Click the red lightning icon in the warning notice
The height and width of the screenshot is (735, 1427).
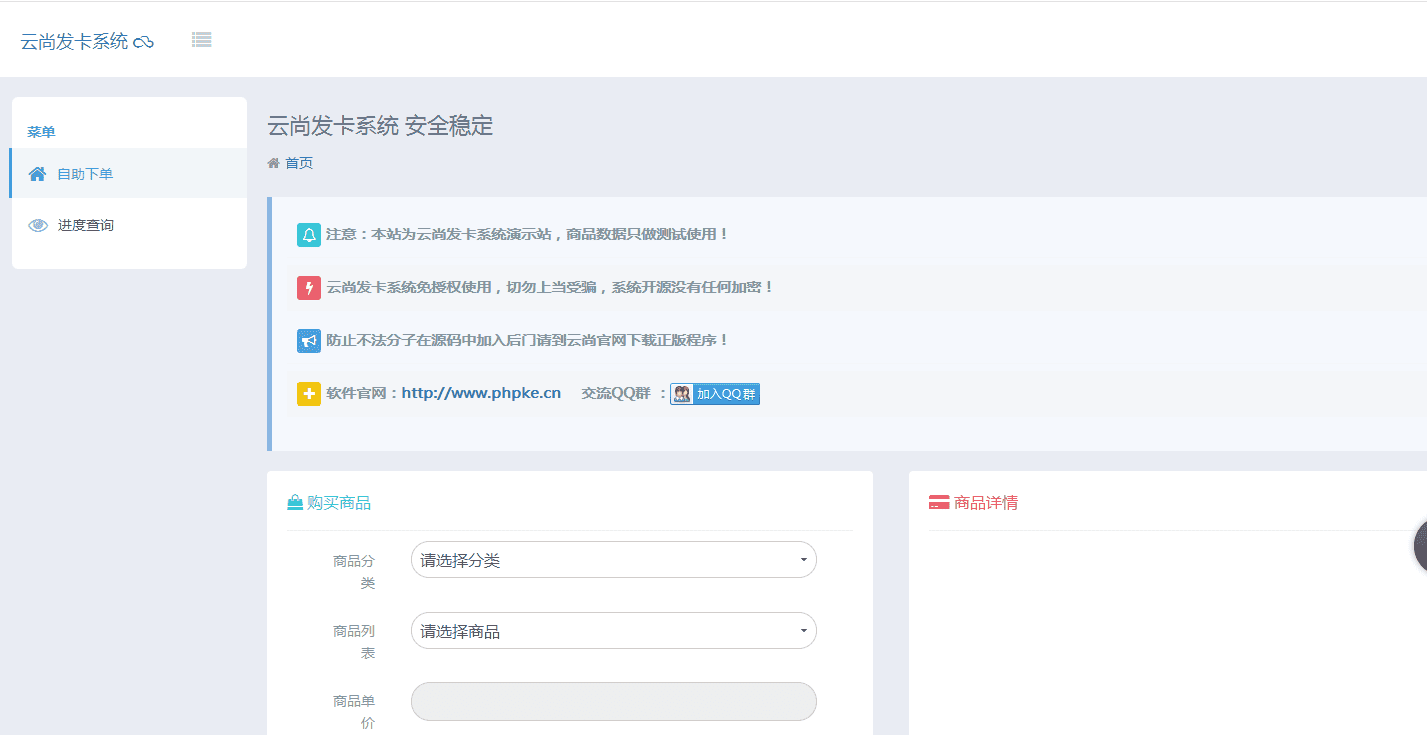coord(309,287)
